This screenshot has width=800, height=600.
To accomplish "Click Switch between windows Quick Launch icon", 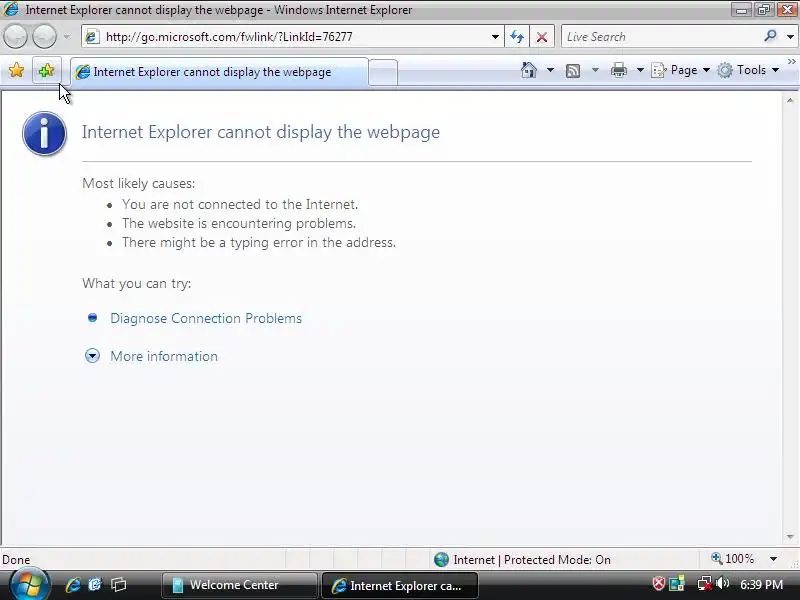I will coord(118,585).
